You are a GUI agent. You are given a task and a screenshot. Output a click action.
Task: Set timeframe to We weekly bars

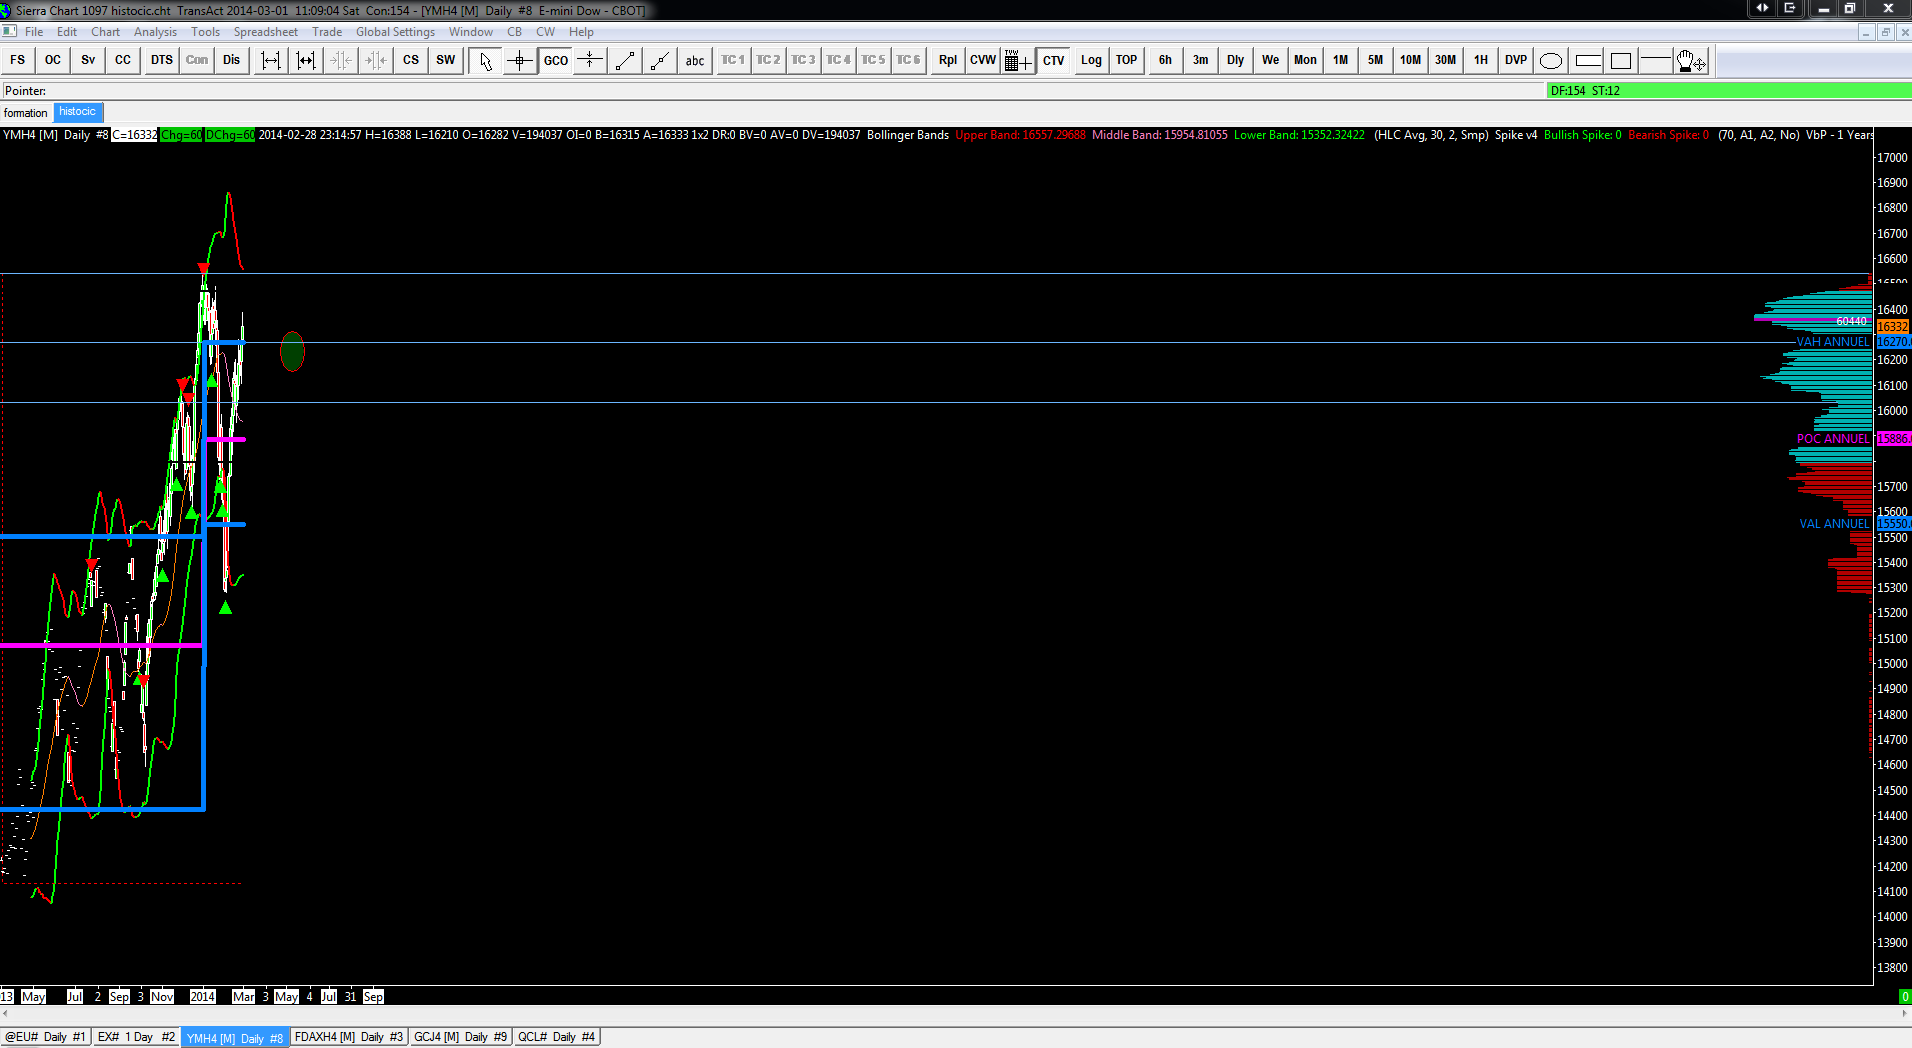(x=1271, y=60)
